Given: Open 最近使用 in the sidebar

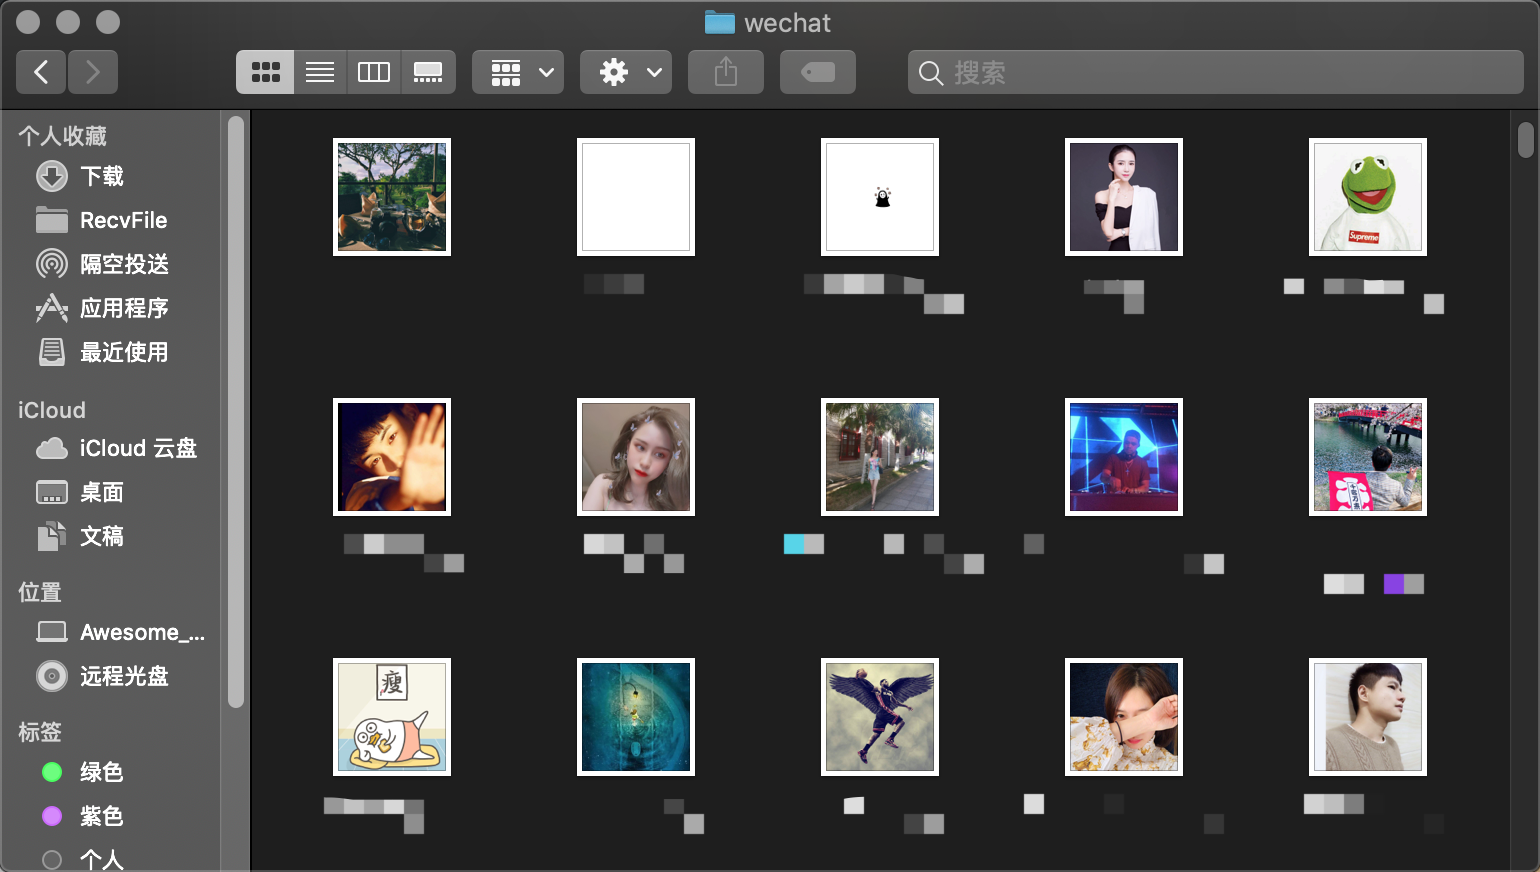Looking at the screenshot, I should (124, 352).
